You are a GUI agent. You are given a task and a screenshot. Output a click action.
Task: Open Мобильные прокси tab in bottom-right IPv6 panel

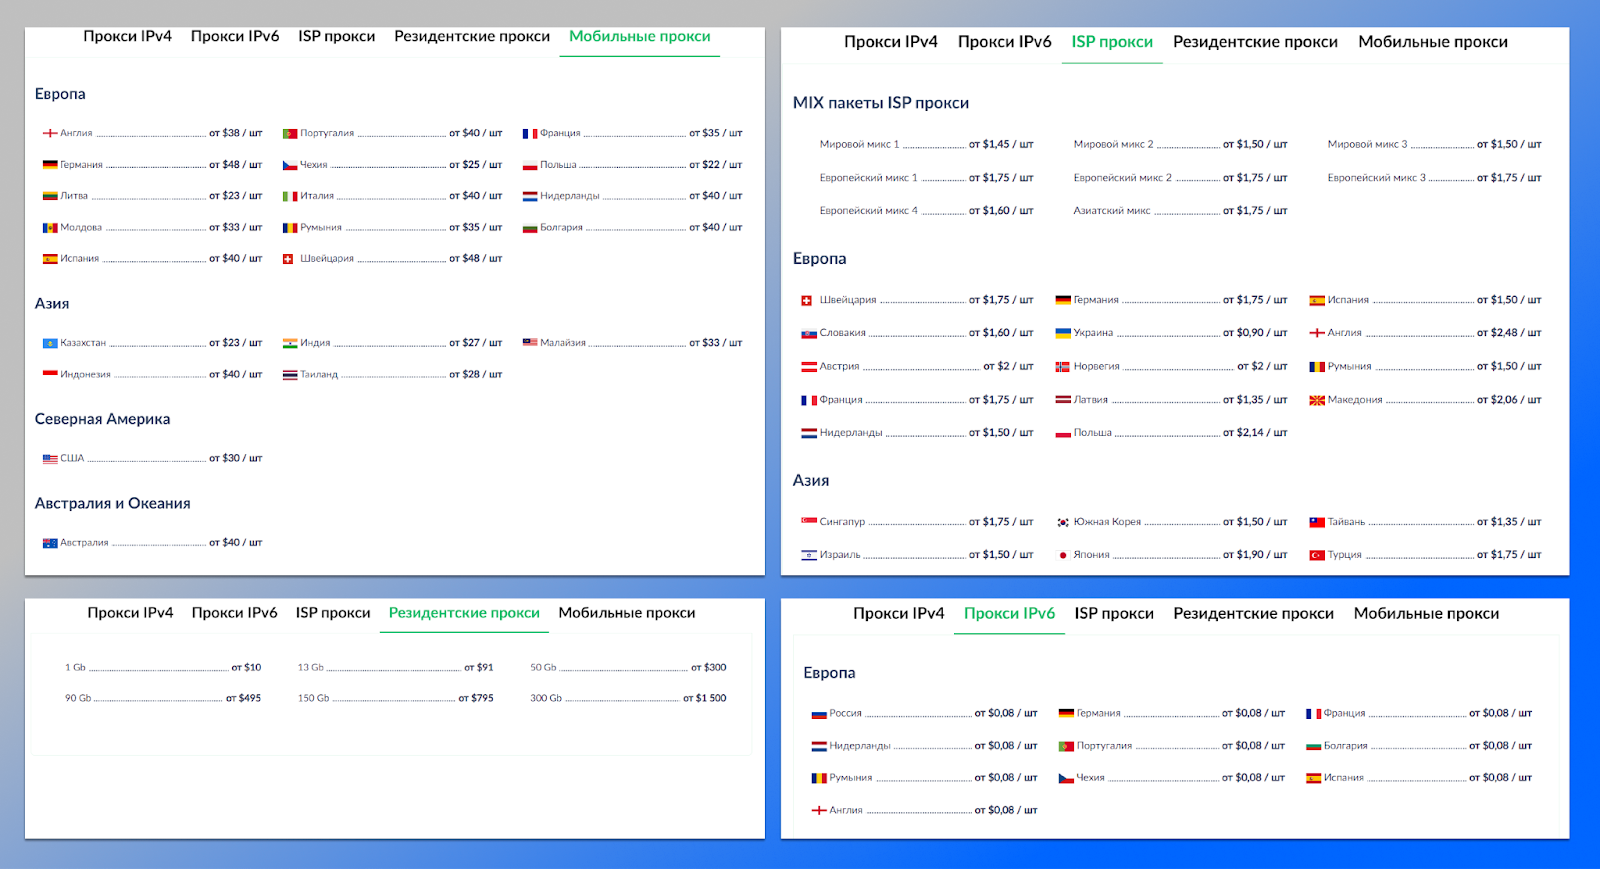point(1426,614)
